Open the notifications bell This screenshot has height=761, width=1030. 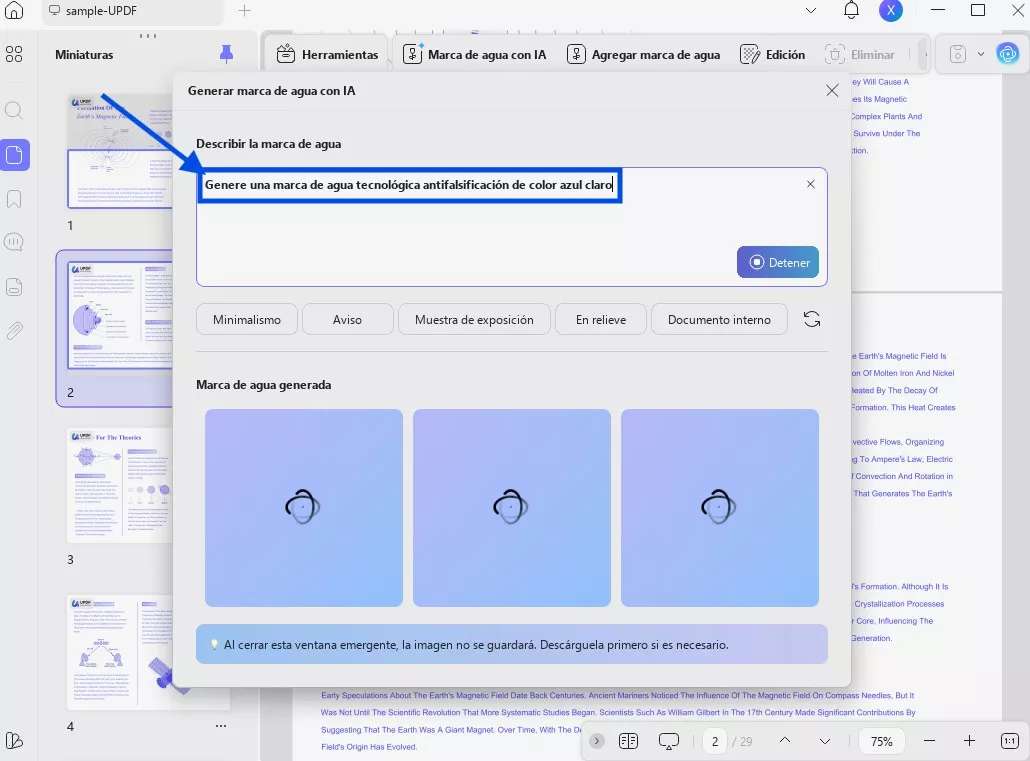click(x=851, y=10)
